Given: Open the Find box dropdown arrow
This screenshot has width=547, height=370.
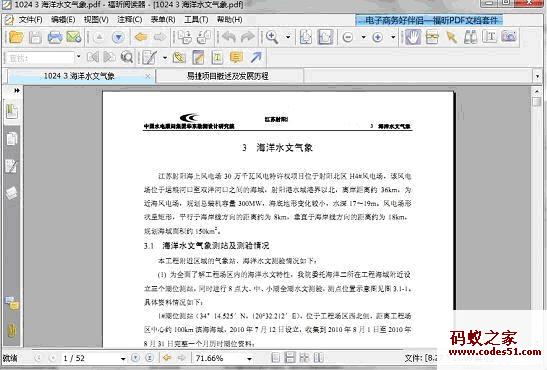Looking at the screenshot, I should click(x=78, y=57).
